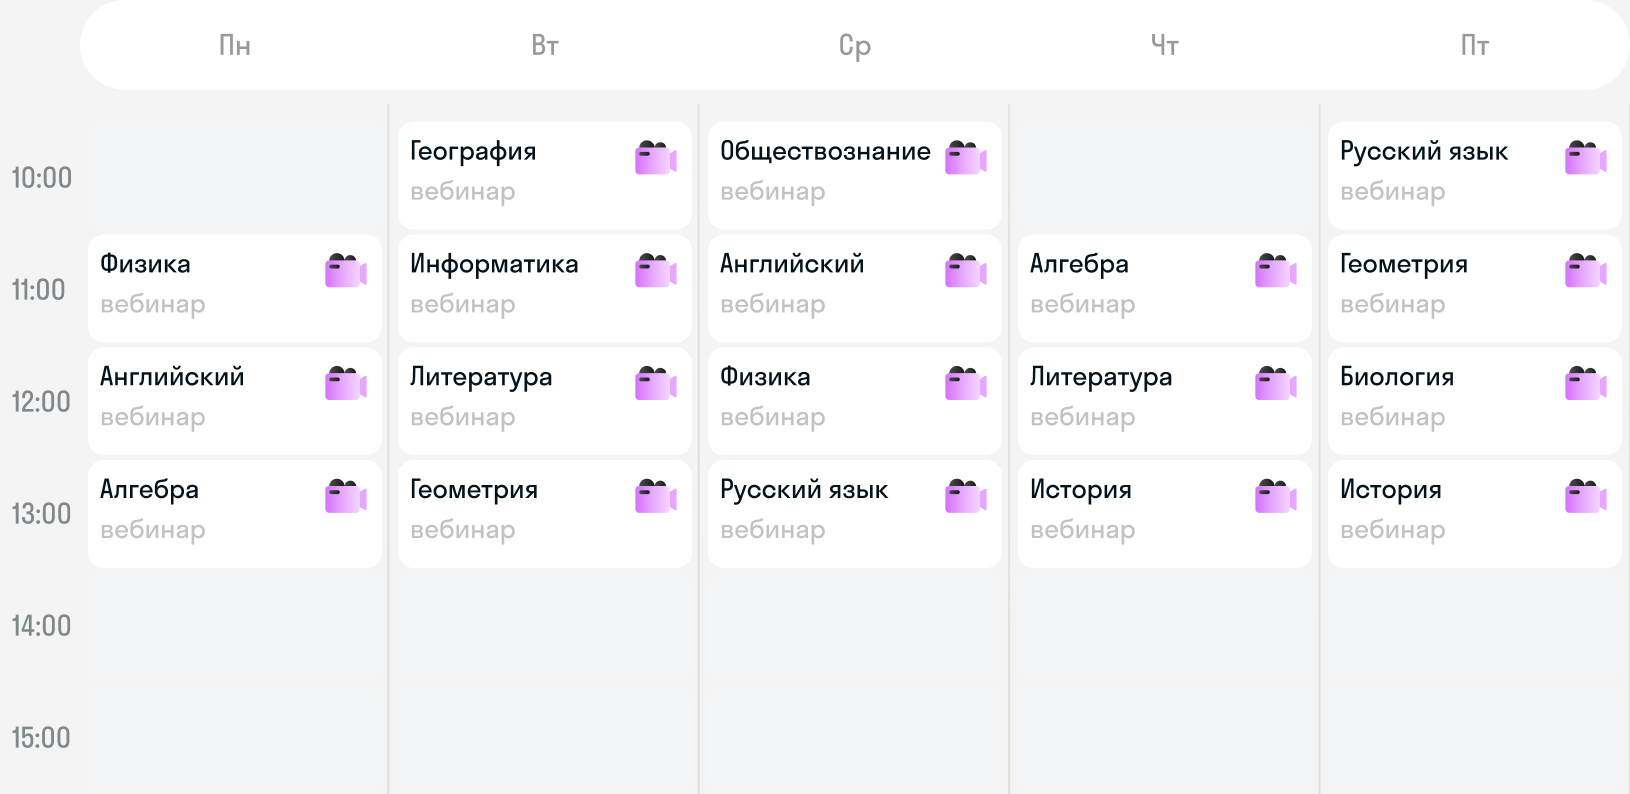Screen dimensions: 1630x794
Task: Click camera icon on Thursday Алгебра webinar
Action: pos(1276,271)
